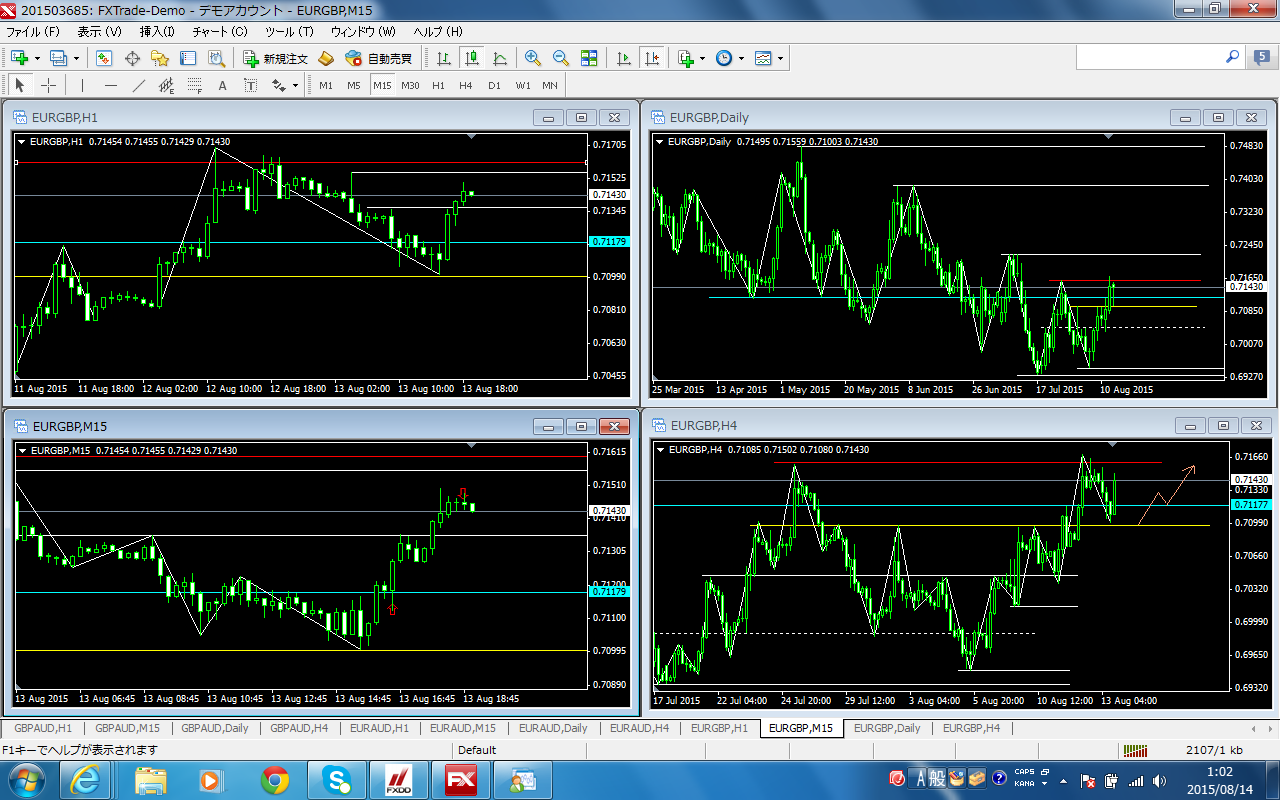Zoom in on the chart
Image resolution: width=1280 pixels, height=800 pixels.
click(533, 58)
